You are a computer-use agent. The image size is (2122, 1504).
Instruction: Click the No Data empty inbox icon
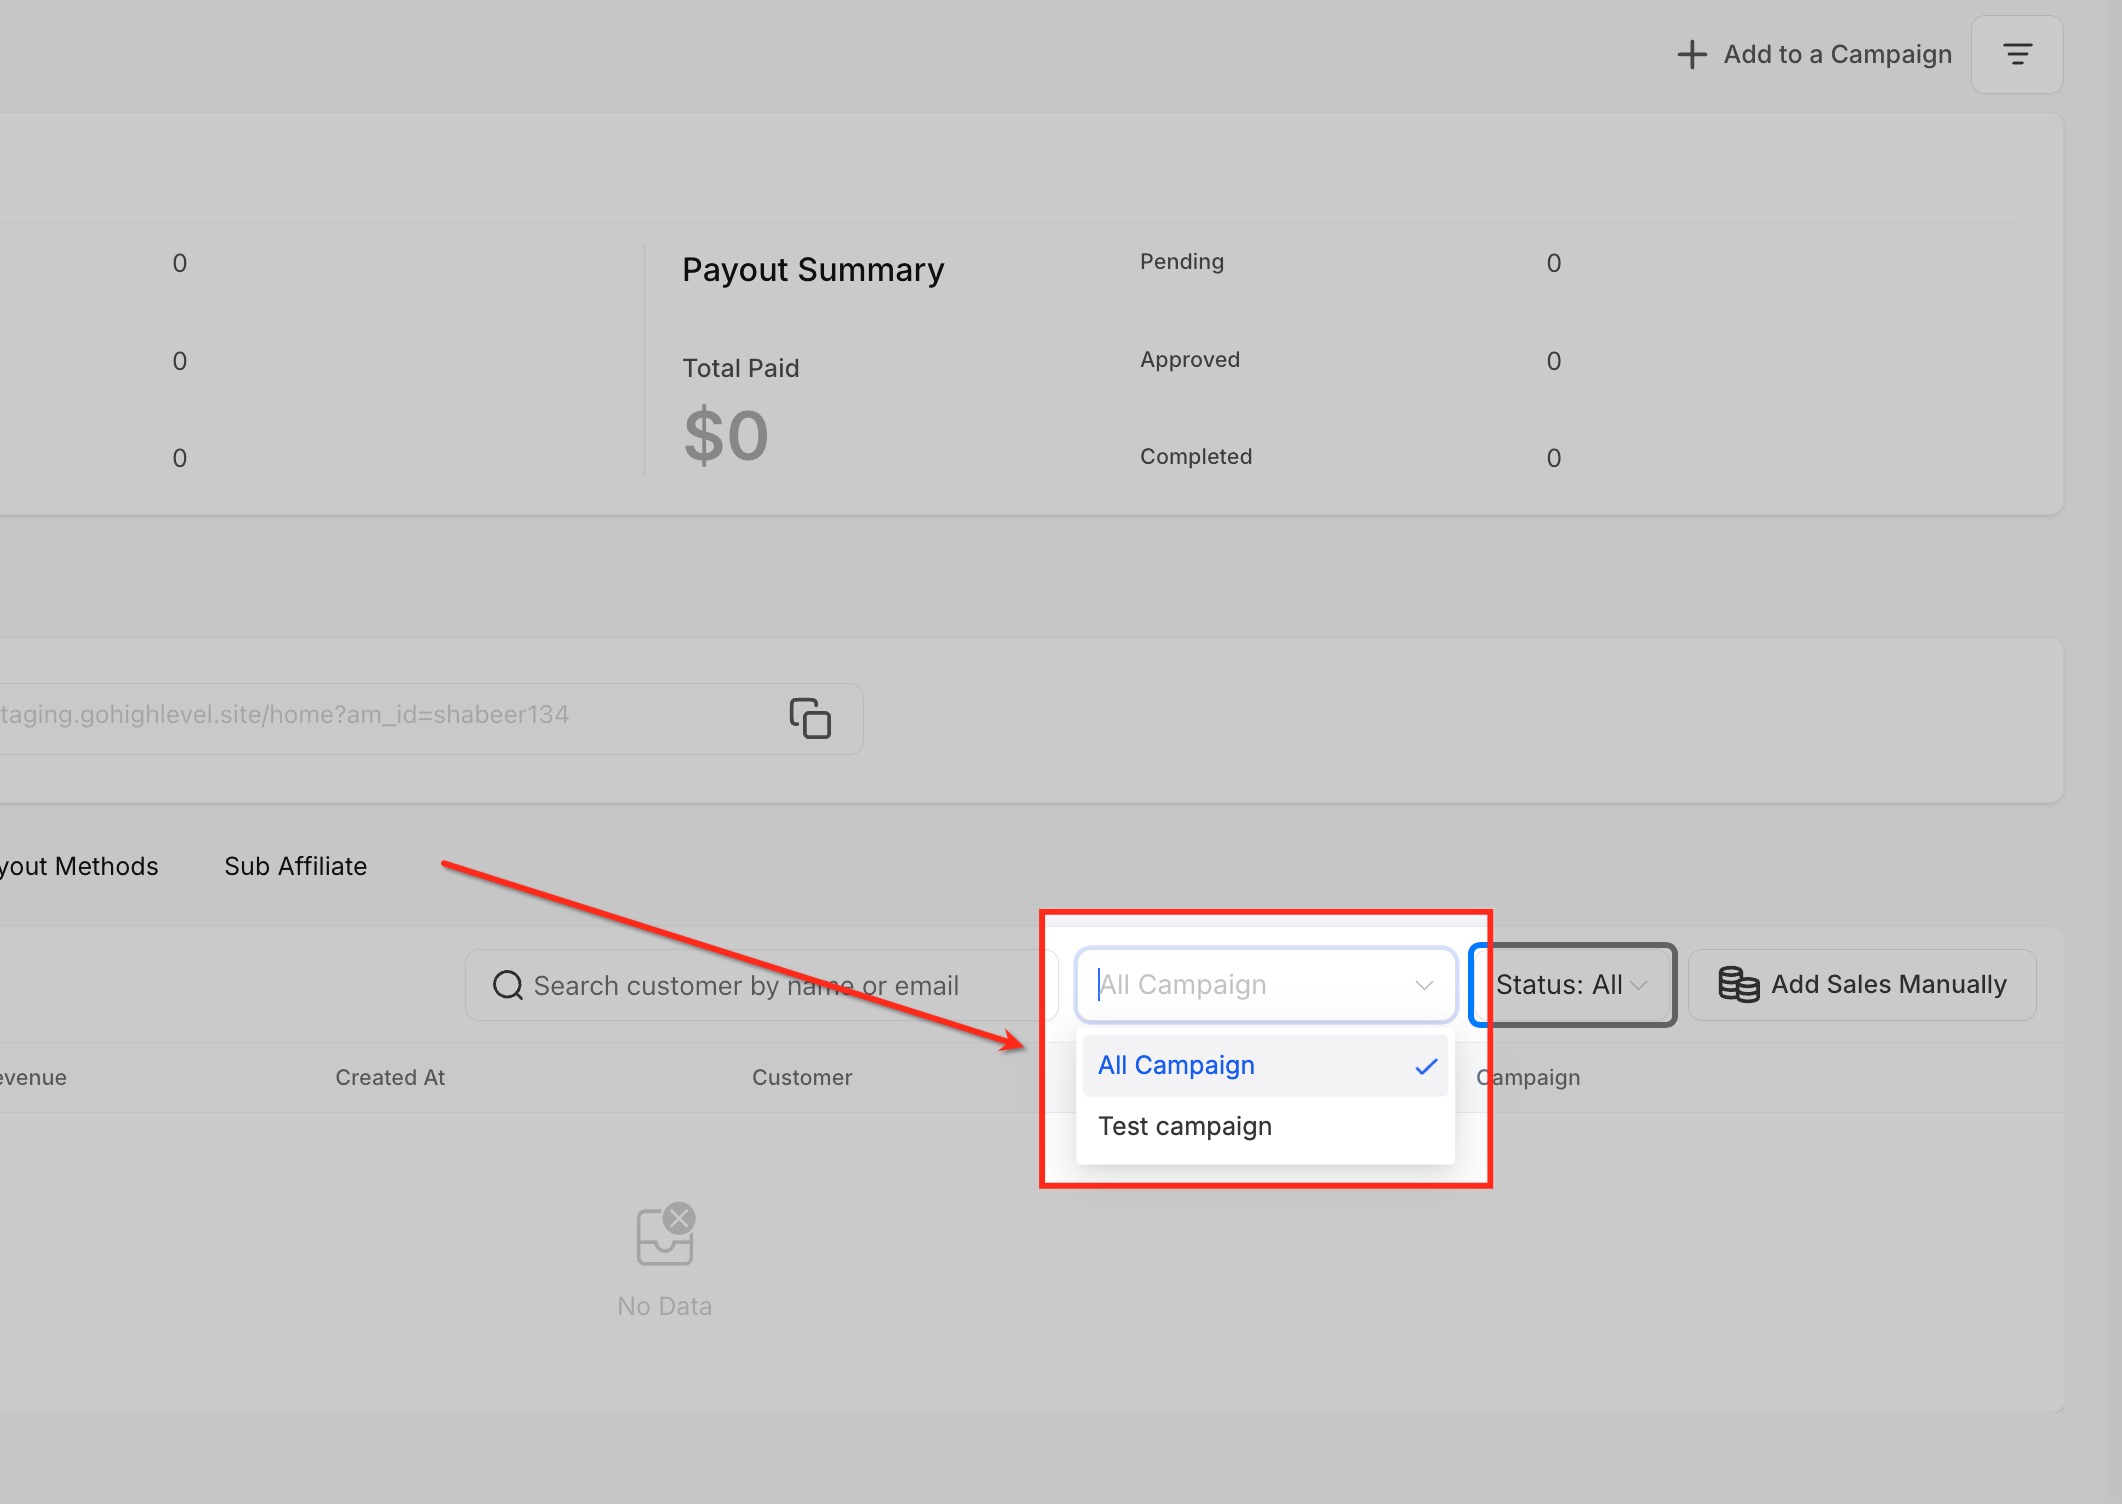[665, 1235]
